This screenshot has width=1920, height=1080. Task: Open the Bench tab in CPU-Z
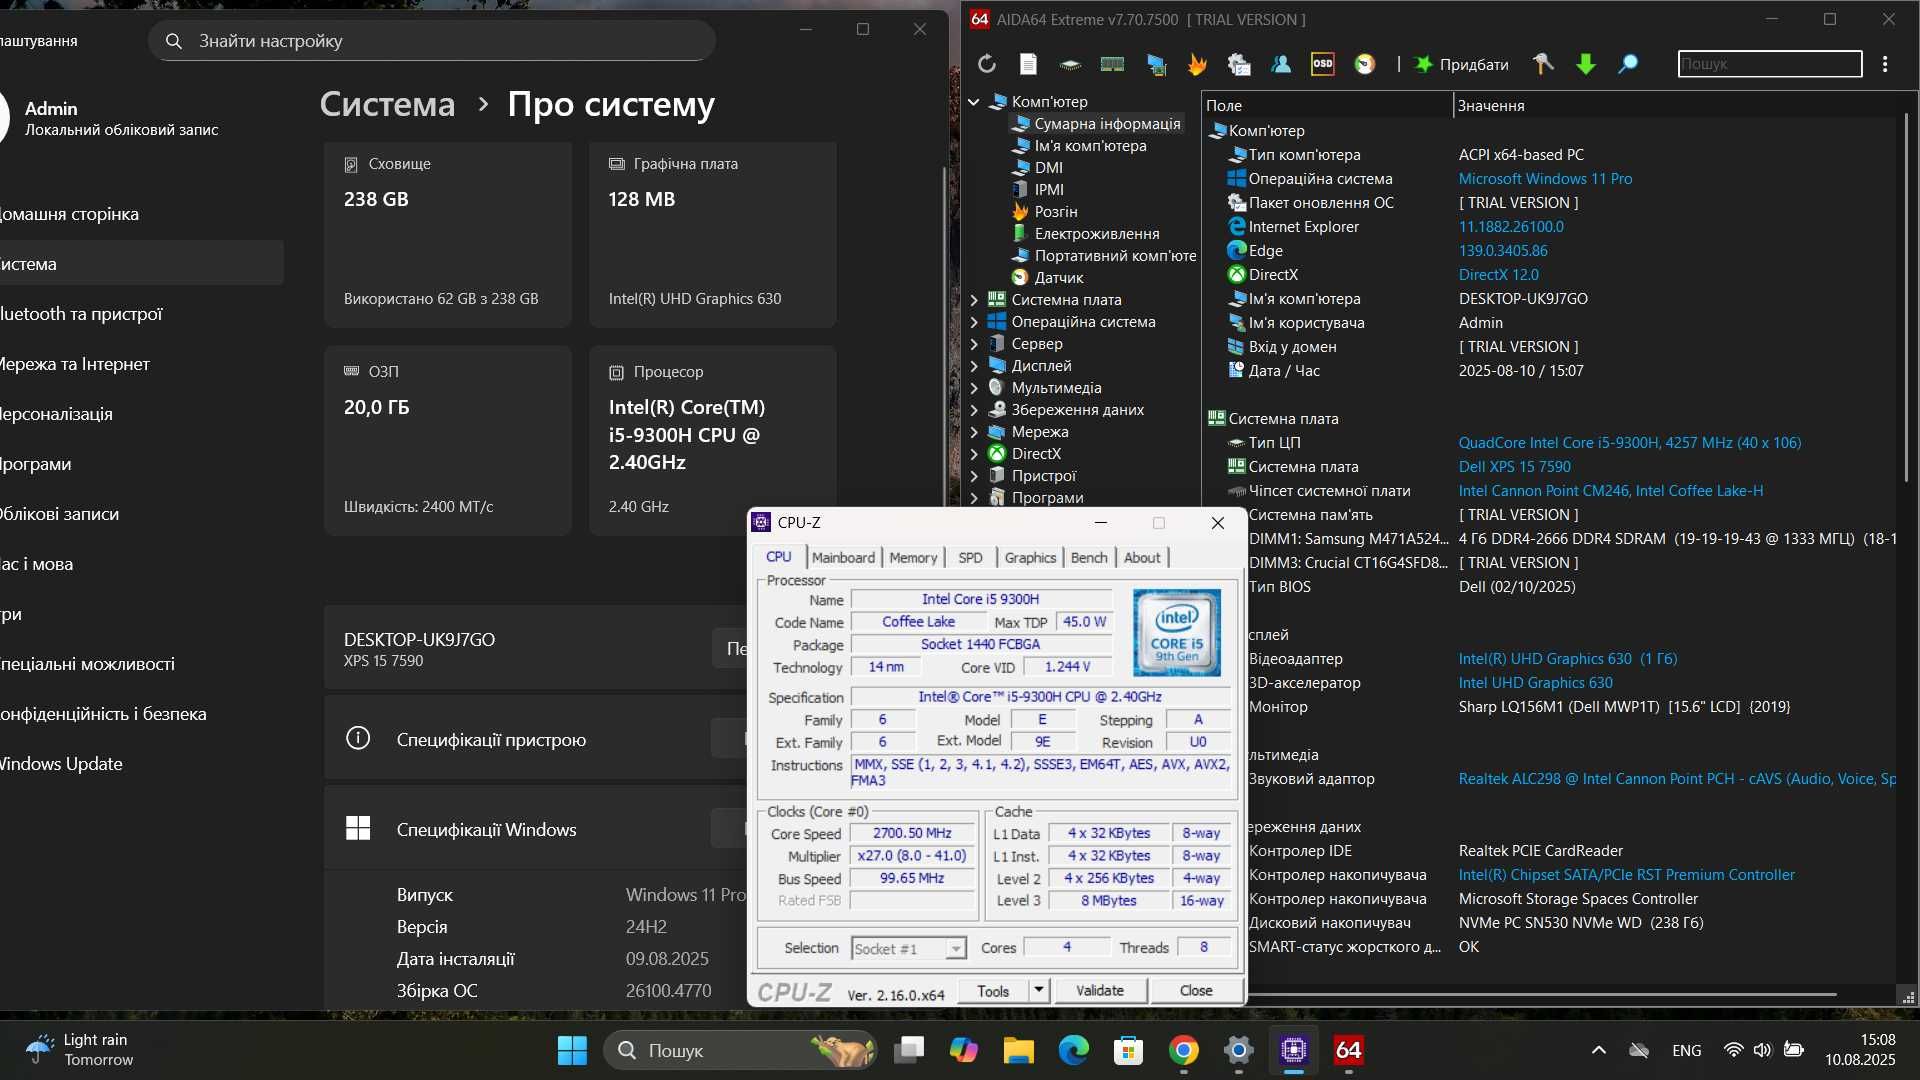[1089, 557]
